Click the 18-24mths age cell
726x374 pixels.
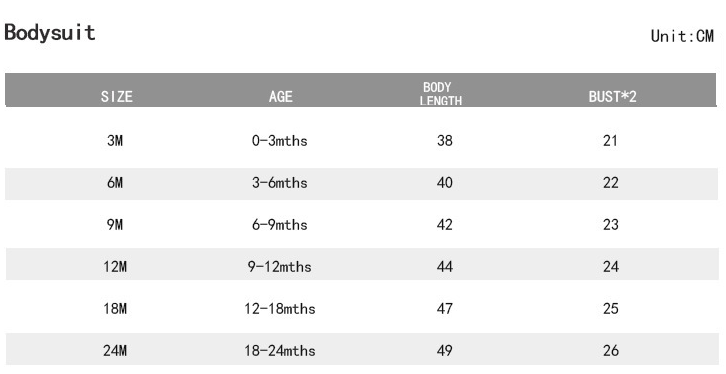pyautogui.click(x=280, y=350)
